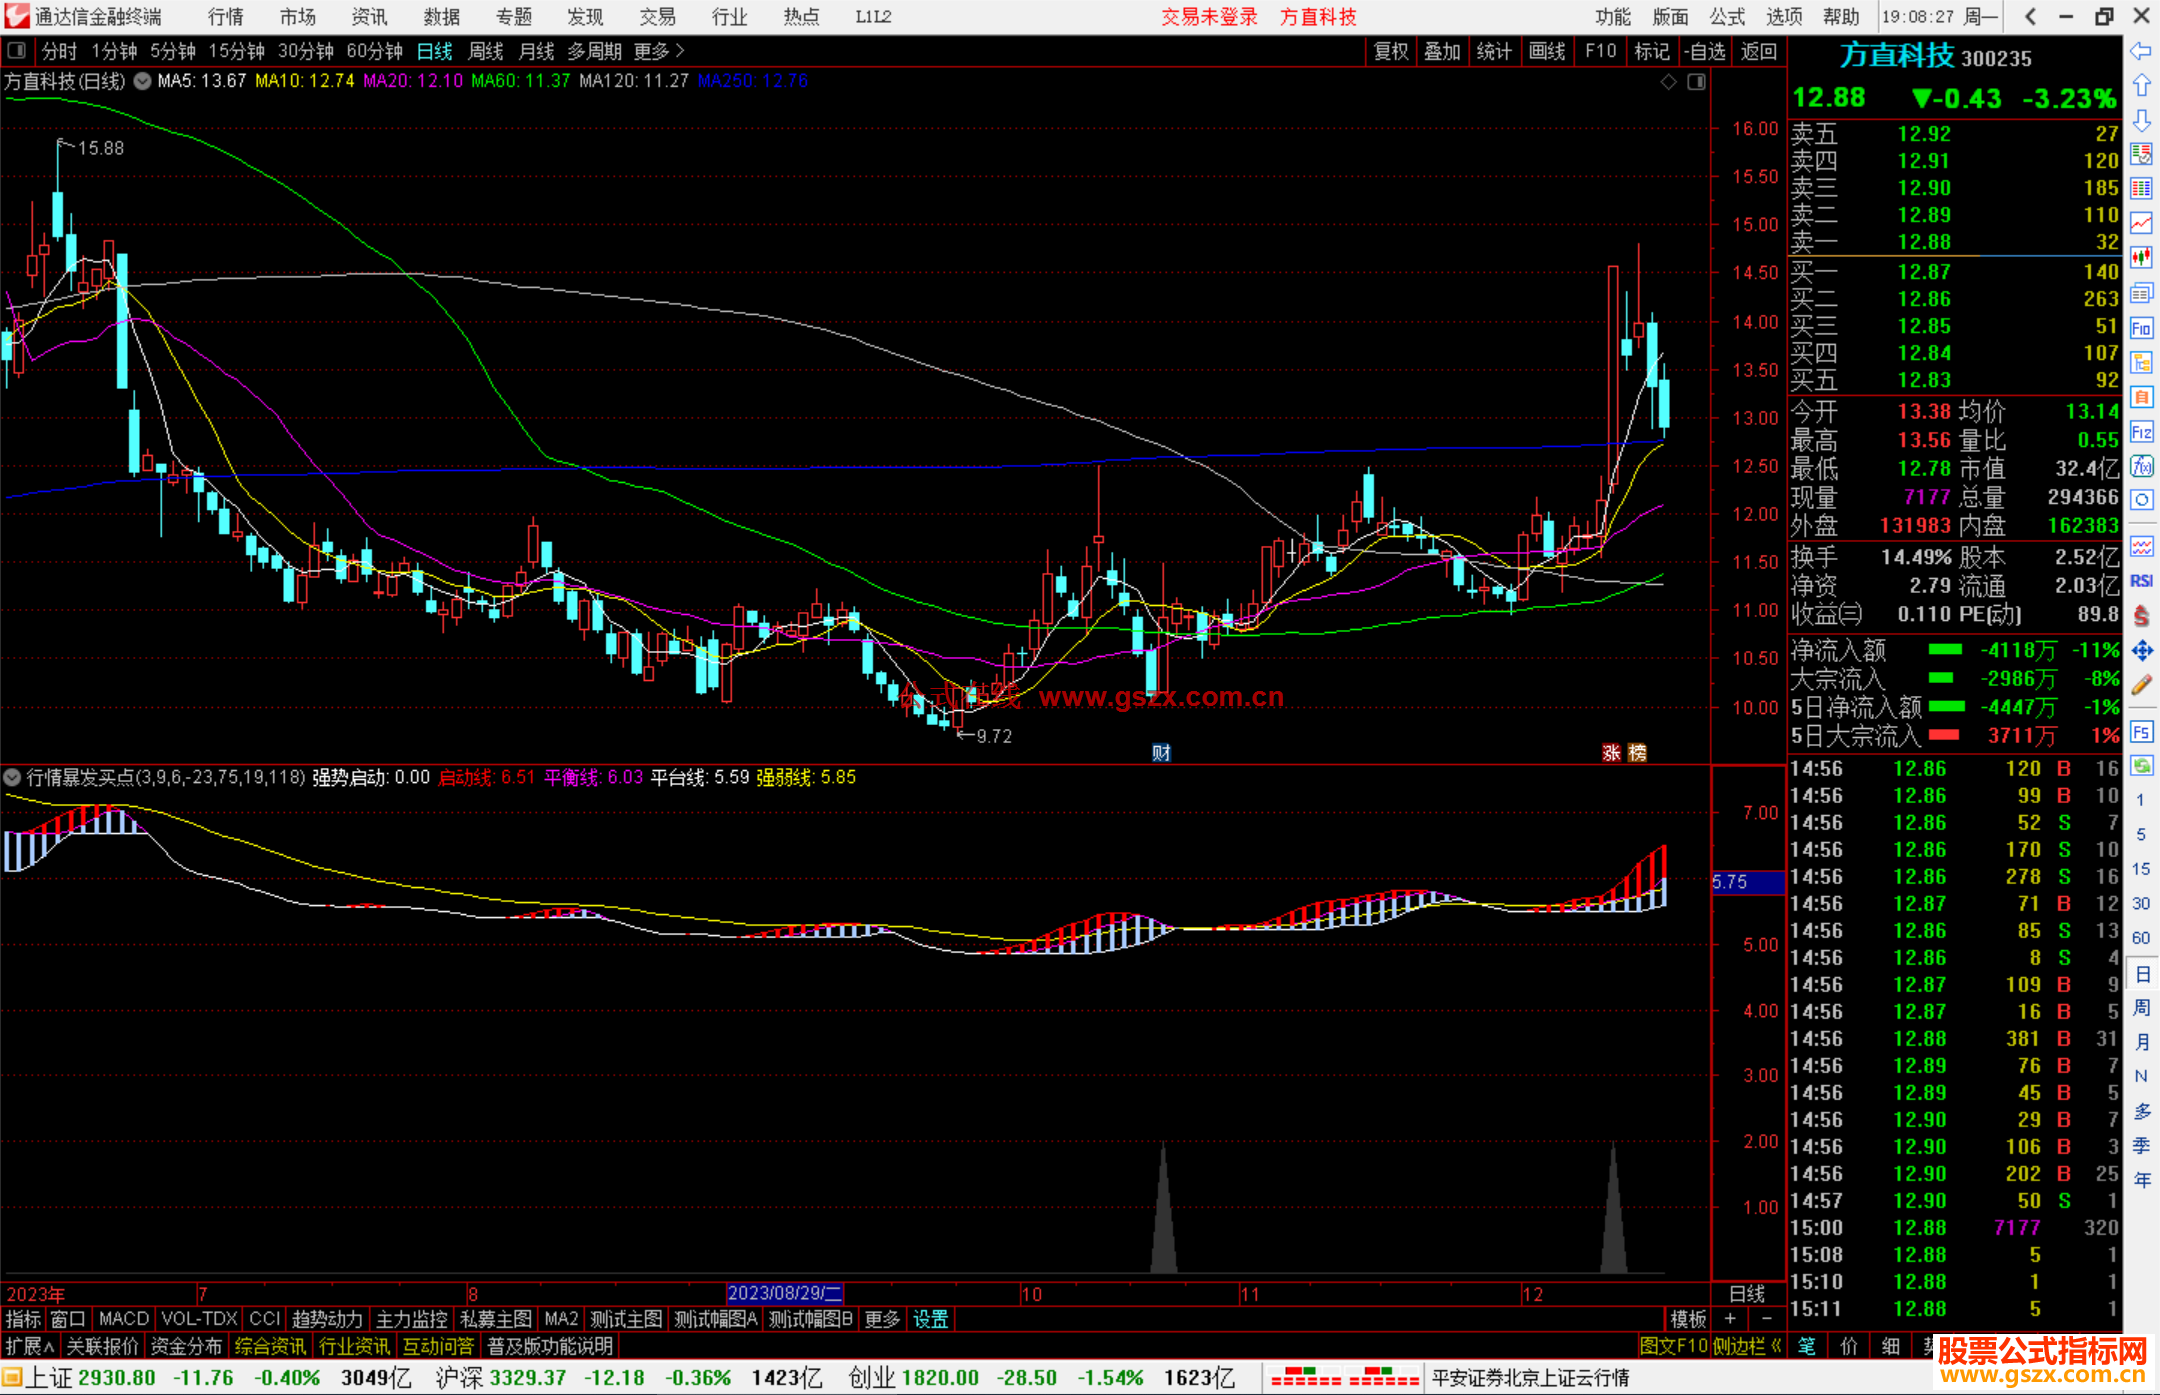Expand the 扩展 panel at bottom left

(29, 1346)
